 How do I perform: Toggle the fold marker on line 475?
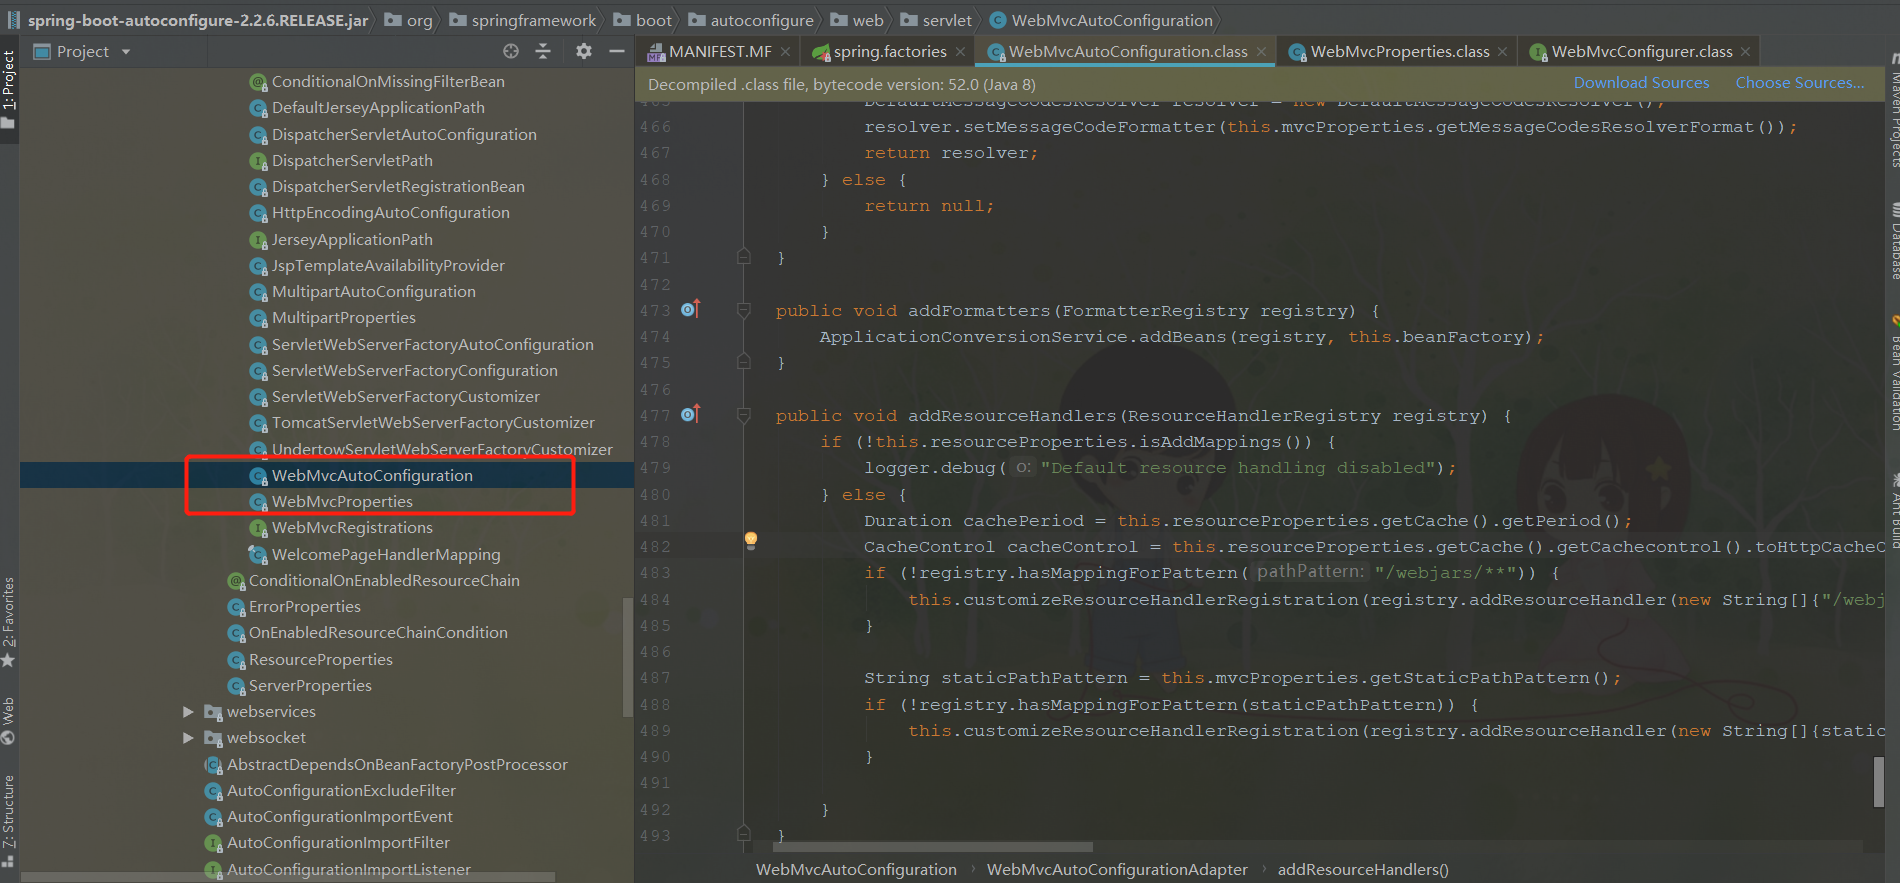pyautogui.click(x=744, y=362)
